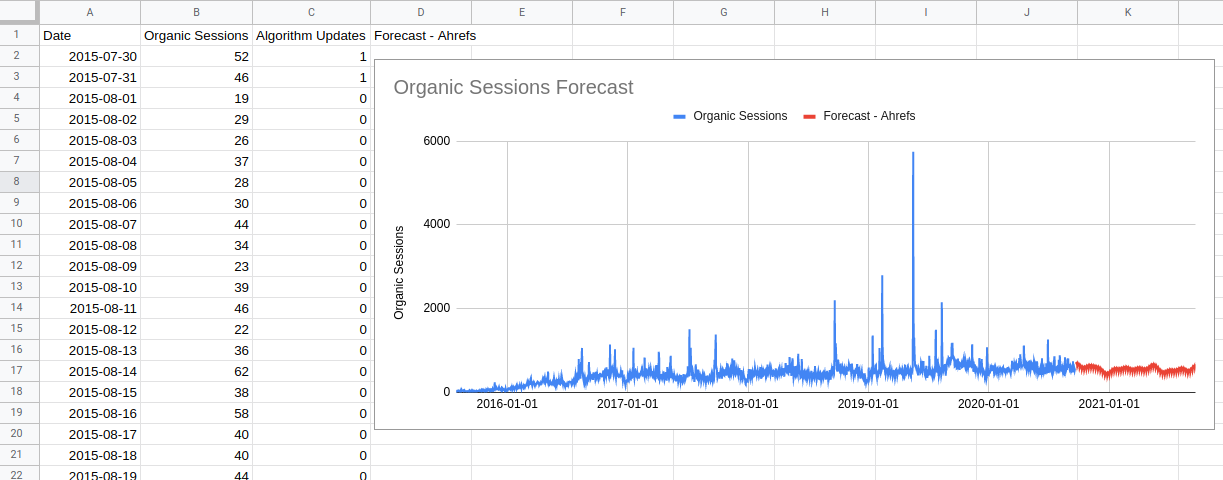Click column K header

point(1128,12)
